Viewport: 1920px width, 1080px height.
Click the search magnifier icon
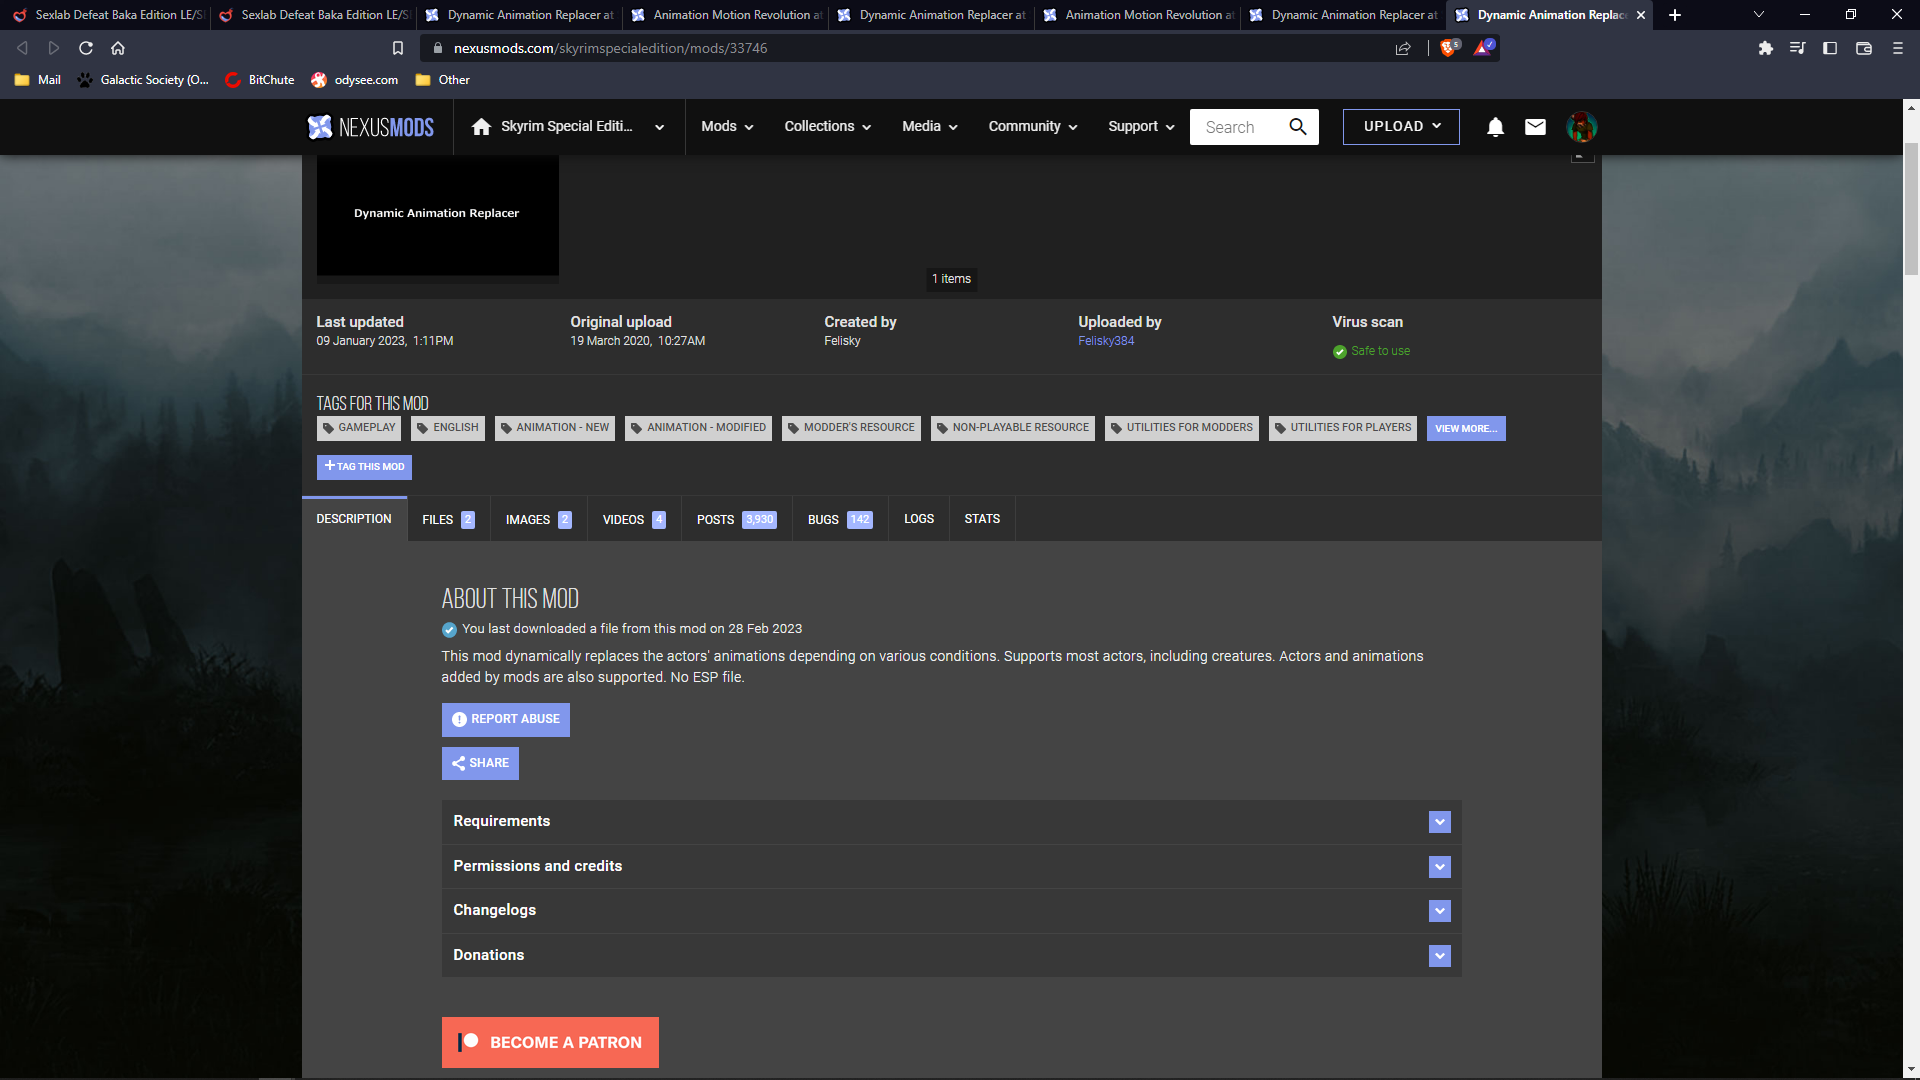(1297, 127)
